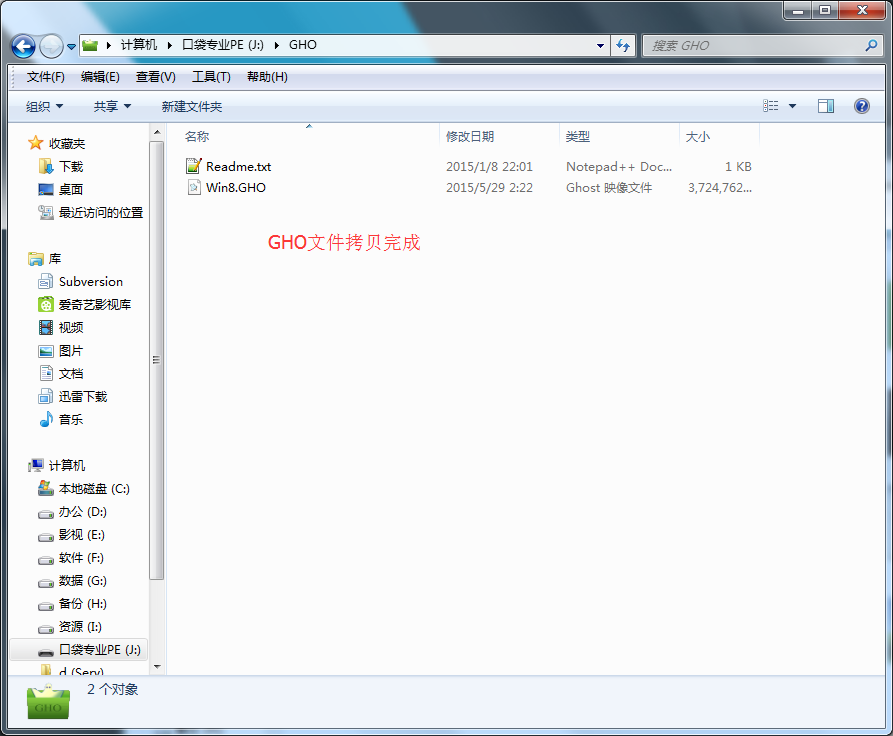
Task: Click the refresh icon beside address bar
Action: coord(624,46)
